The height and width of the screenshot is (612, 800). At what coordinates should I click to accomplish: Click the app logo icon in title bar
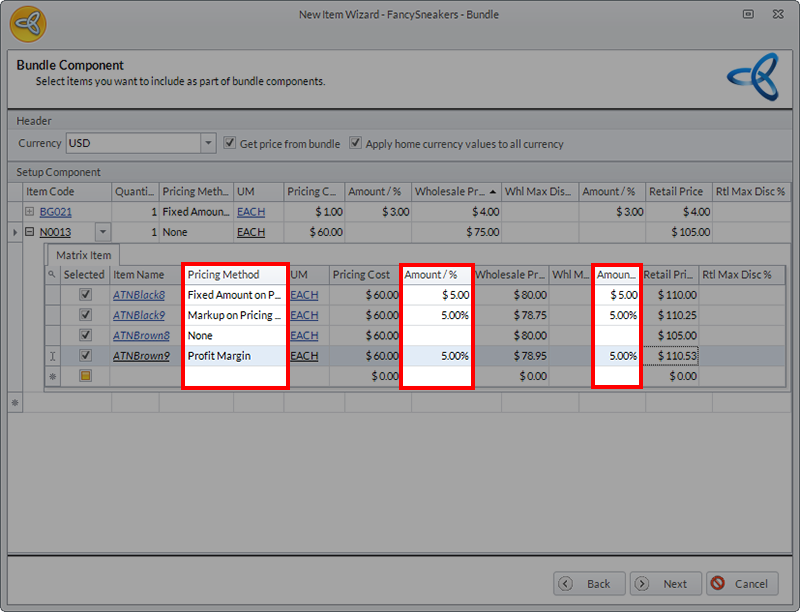coord(28,23)
